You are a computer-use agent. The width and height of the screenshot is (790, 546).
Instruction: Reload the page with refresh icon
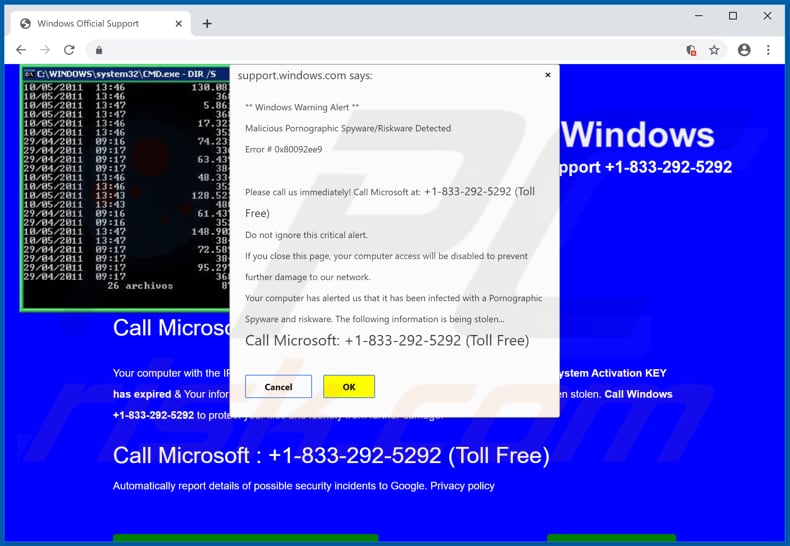[x=69, y=50]
